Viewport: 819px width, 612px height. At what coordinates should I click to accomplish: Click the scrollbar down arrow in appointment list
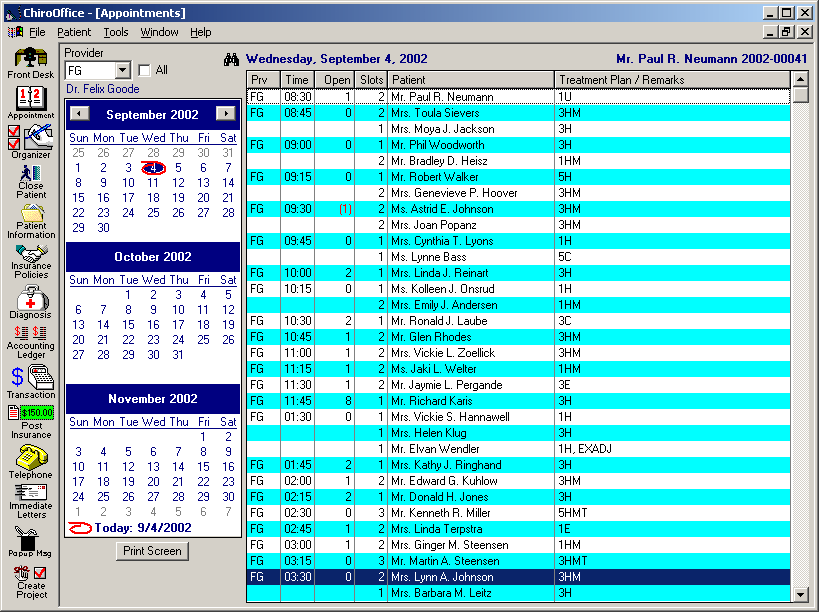point(800,594)
